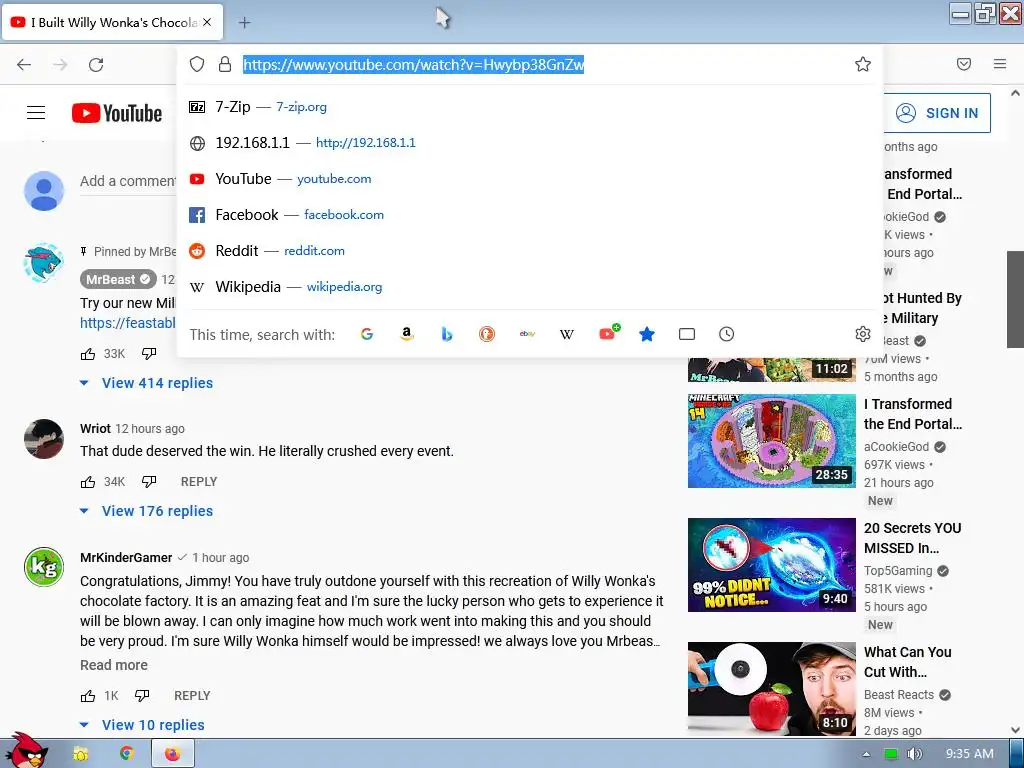Choose the Facebook suggestion
The image size is (1024, 768).
529,214
